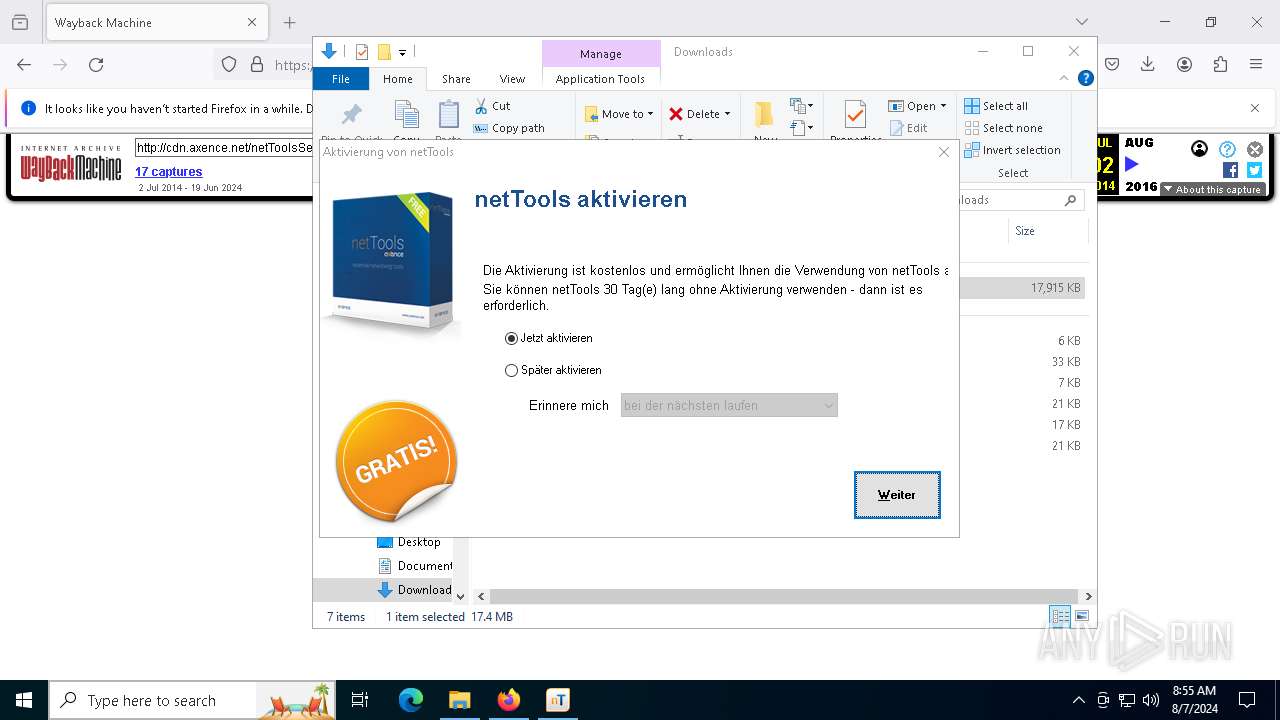This screenshot has width=1280, height=720.
Task: Click the Firefox reload button
Action: pyautogui.click(x=96, y=65)
